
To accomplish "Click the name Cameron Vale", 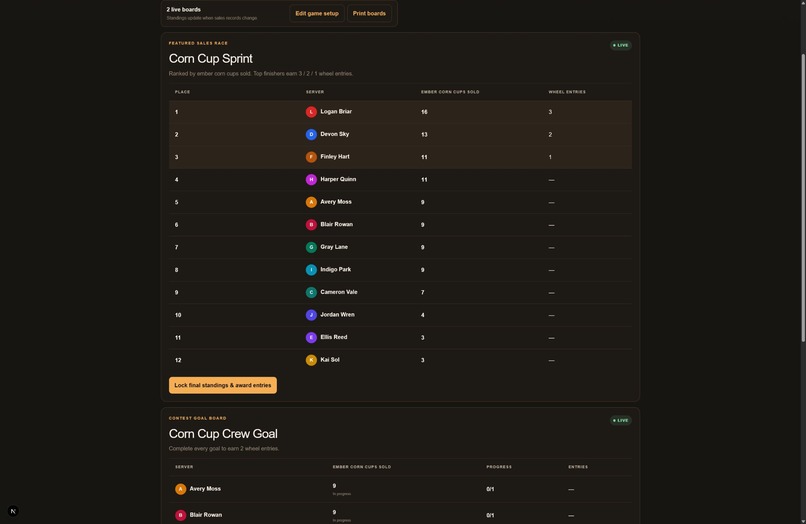I will click(x=339, y=292).
